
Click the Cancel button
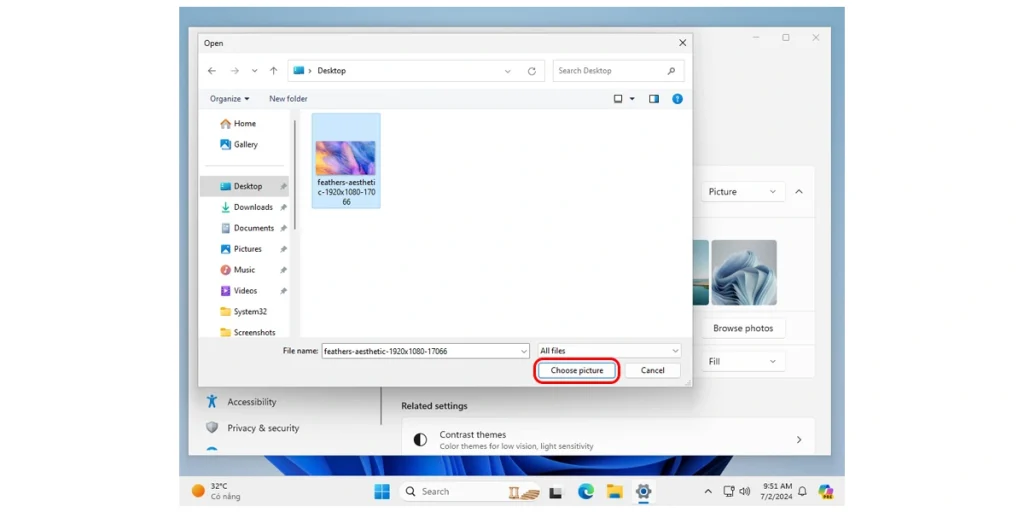point(652,370)
